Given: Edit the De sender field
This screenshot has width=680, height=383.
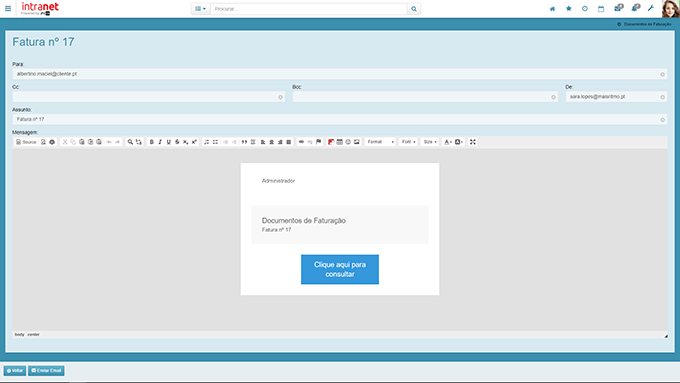Looking at the screenshot, I should pyautogui.click(x=616, y=97).
